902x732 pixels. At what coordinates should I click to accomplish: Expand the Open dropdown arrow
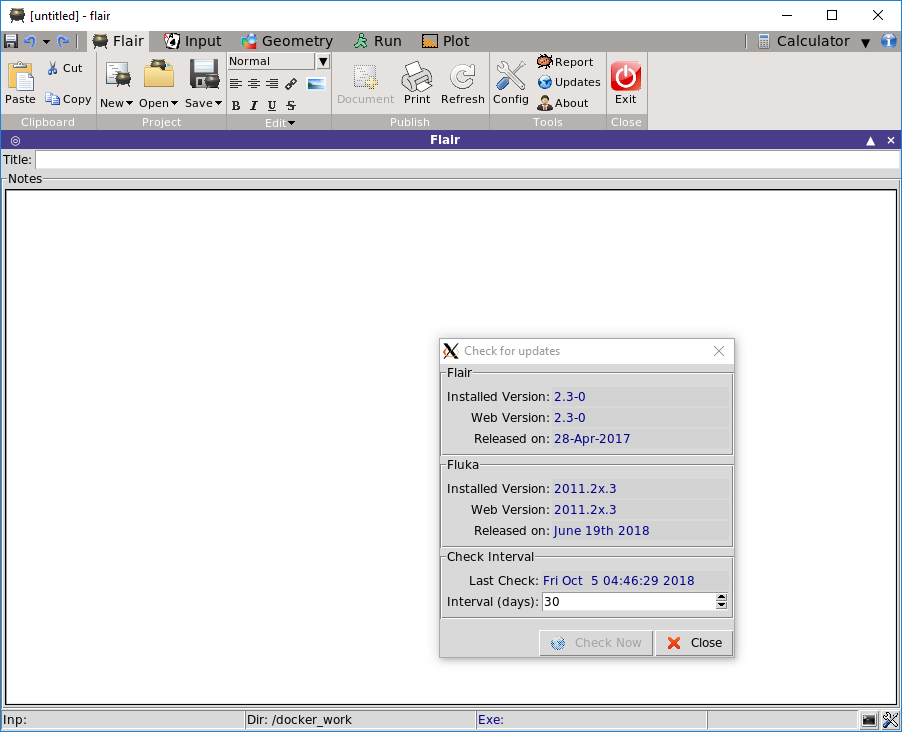tap(174, 104)
